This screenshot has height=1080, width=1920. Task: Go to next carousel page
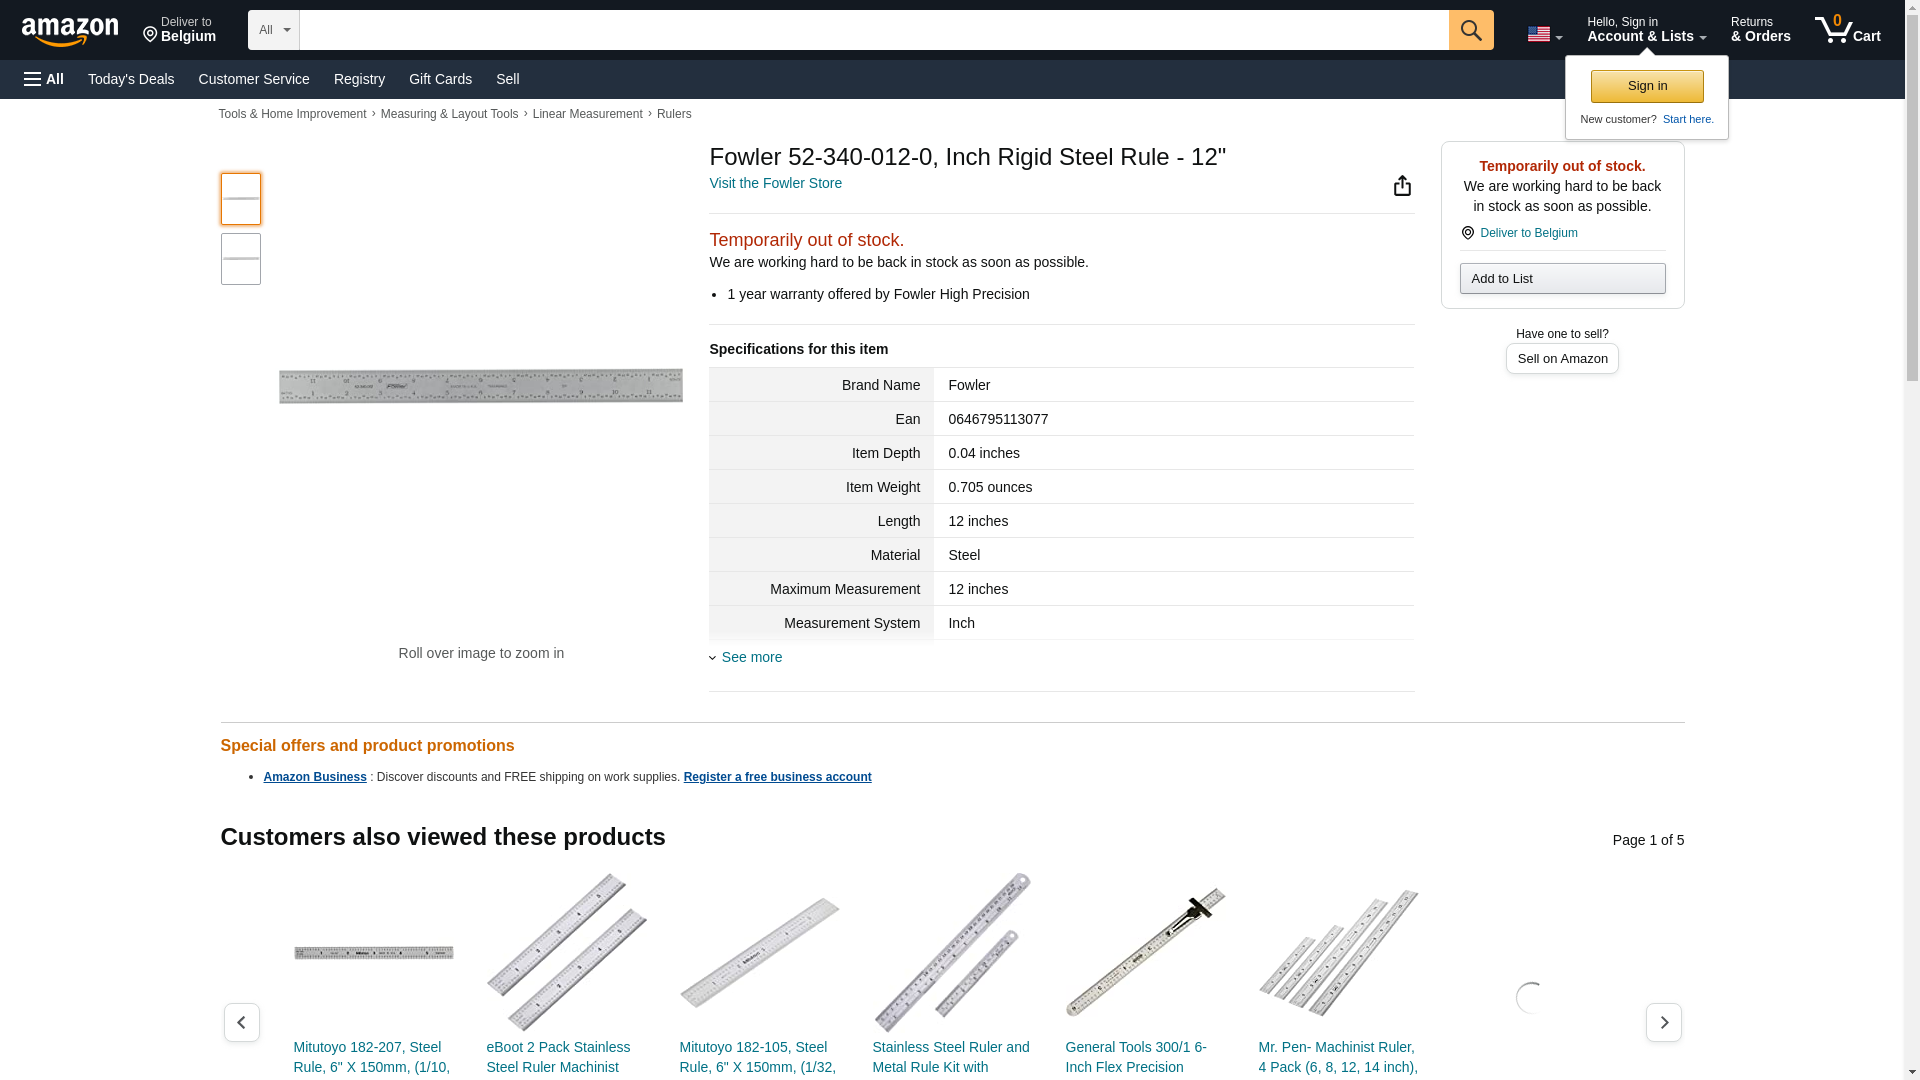(1663, 1022)
